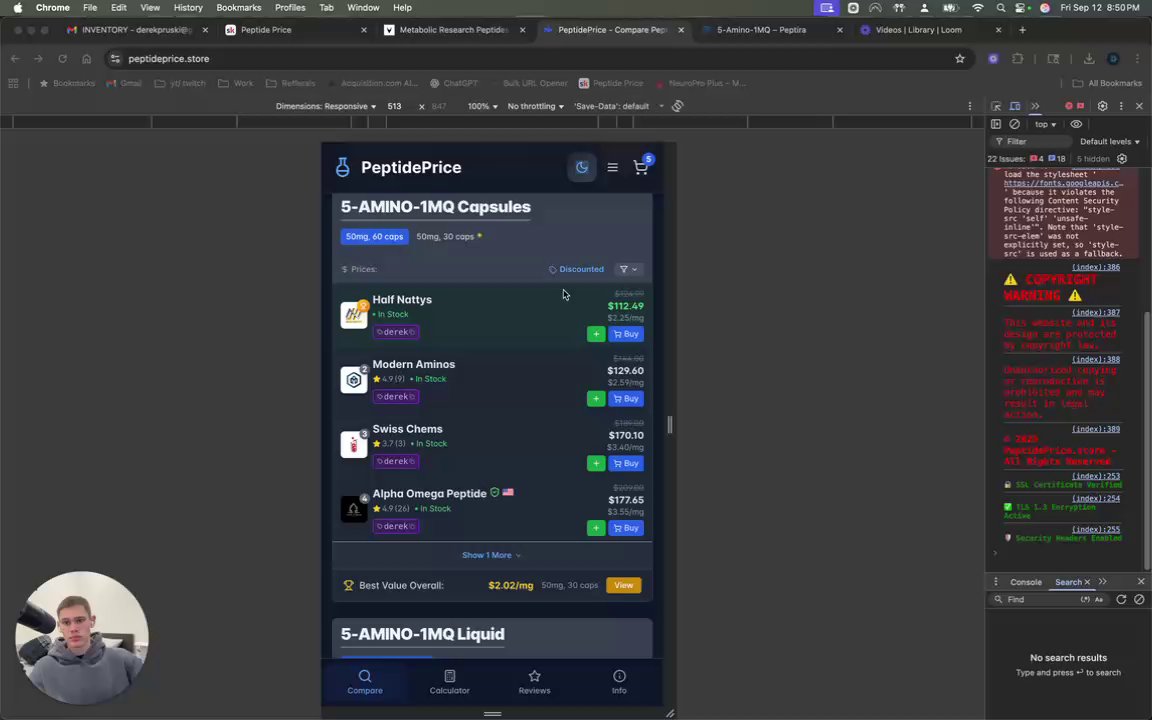1152x720 pixels.
Task: Toggle dark mode moon icon
Action: [x=582, y=168]
